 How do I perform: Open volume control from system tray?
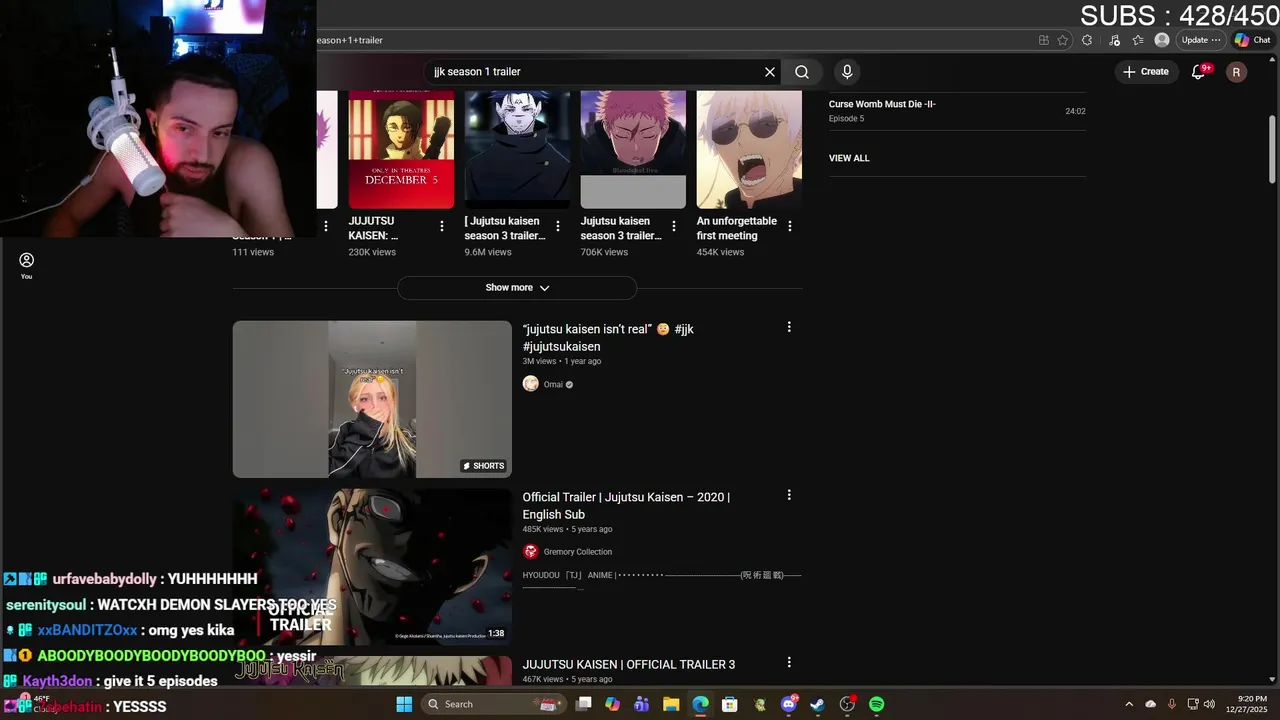coord(1209,704)
